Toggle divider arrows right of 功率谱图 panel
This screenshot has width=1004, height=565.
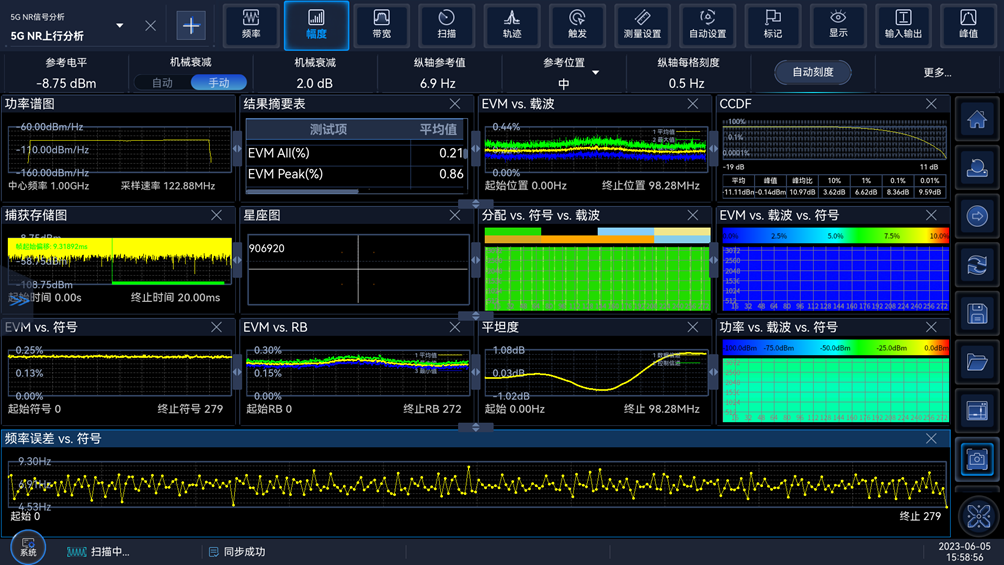[x=237, y=149]
